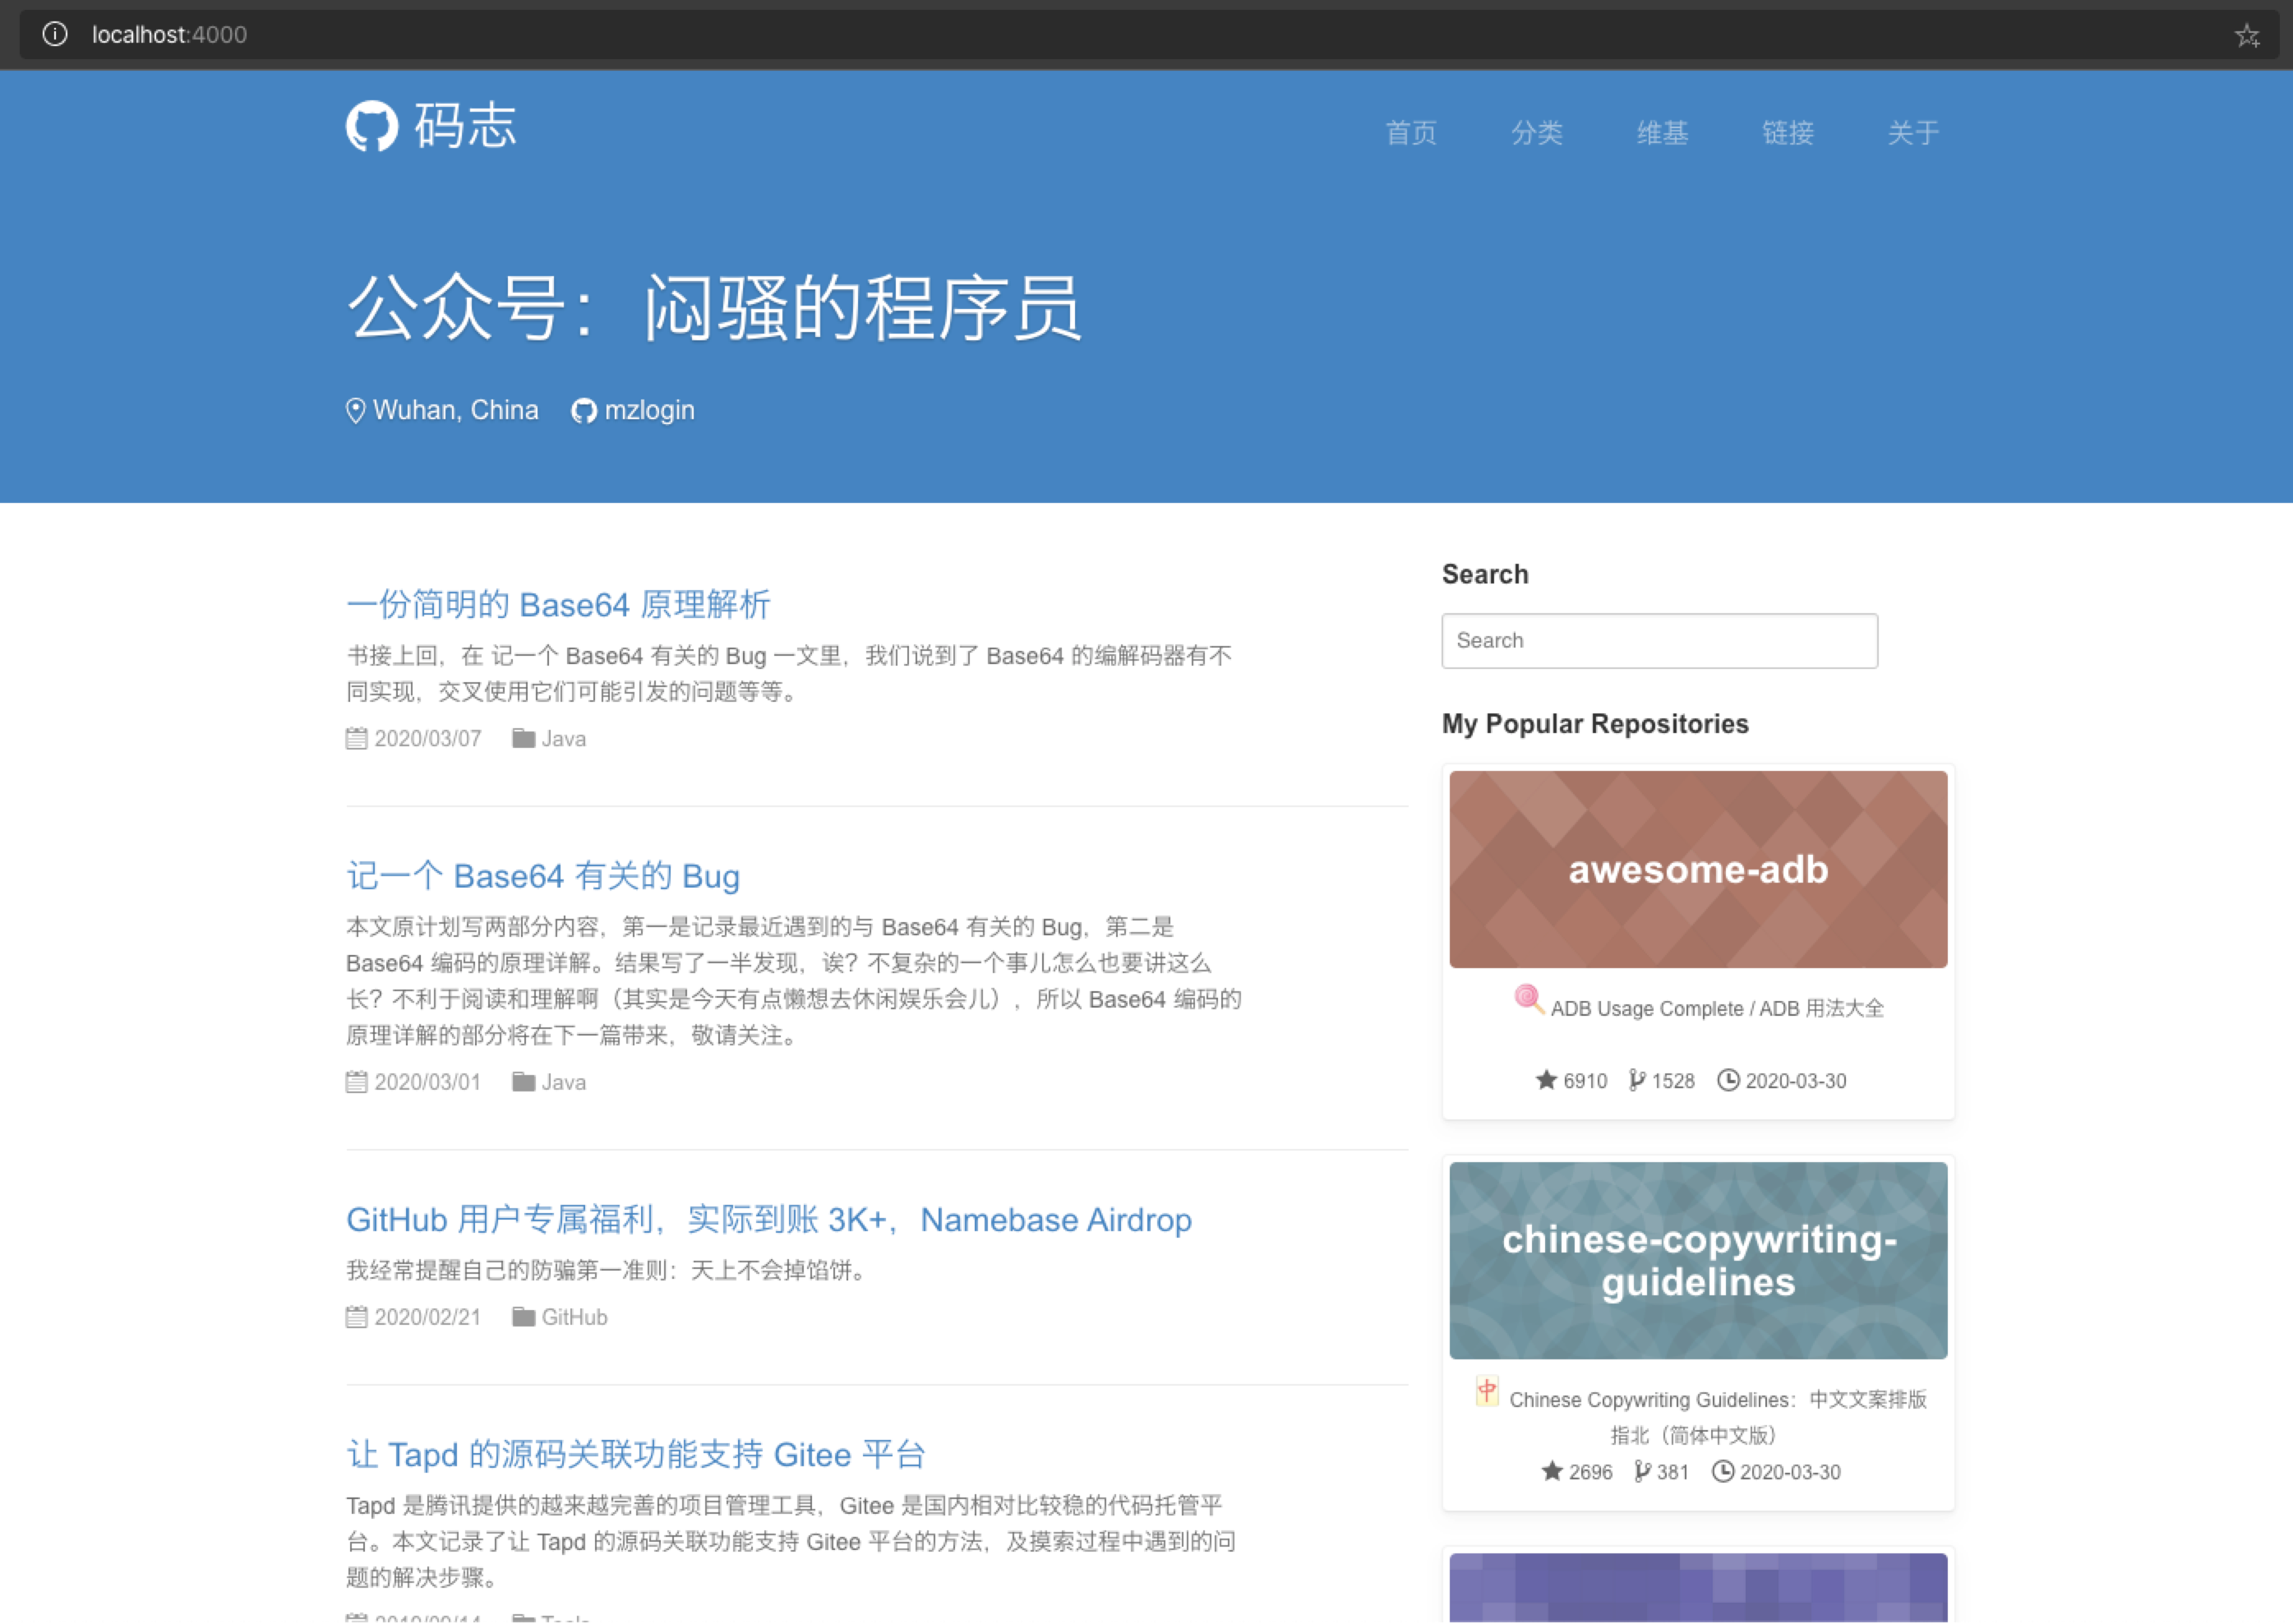Click the star count icon for awesome-adb

pos(1546,1080)
